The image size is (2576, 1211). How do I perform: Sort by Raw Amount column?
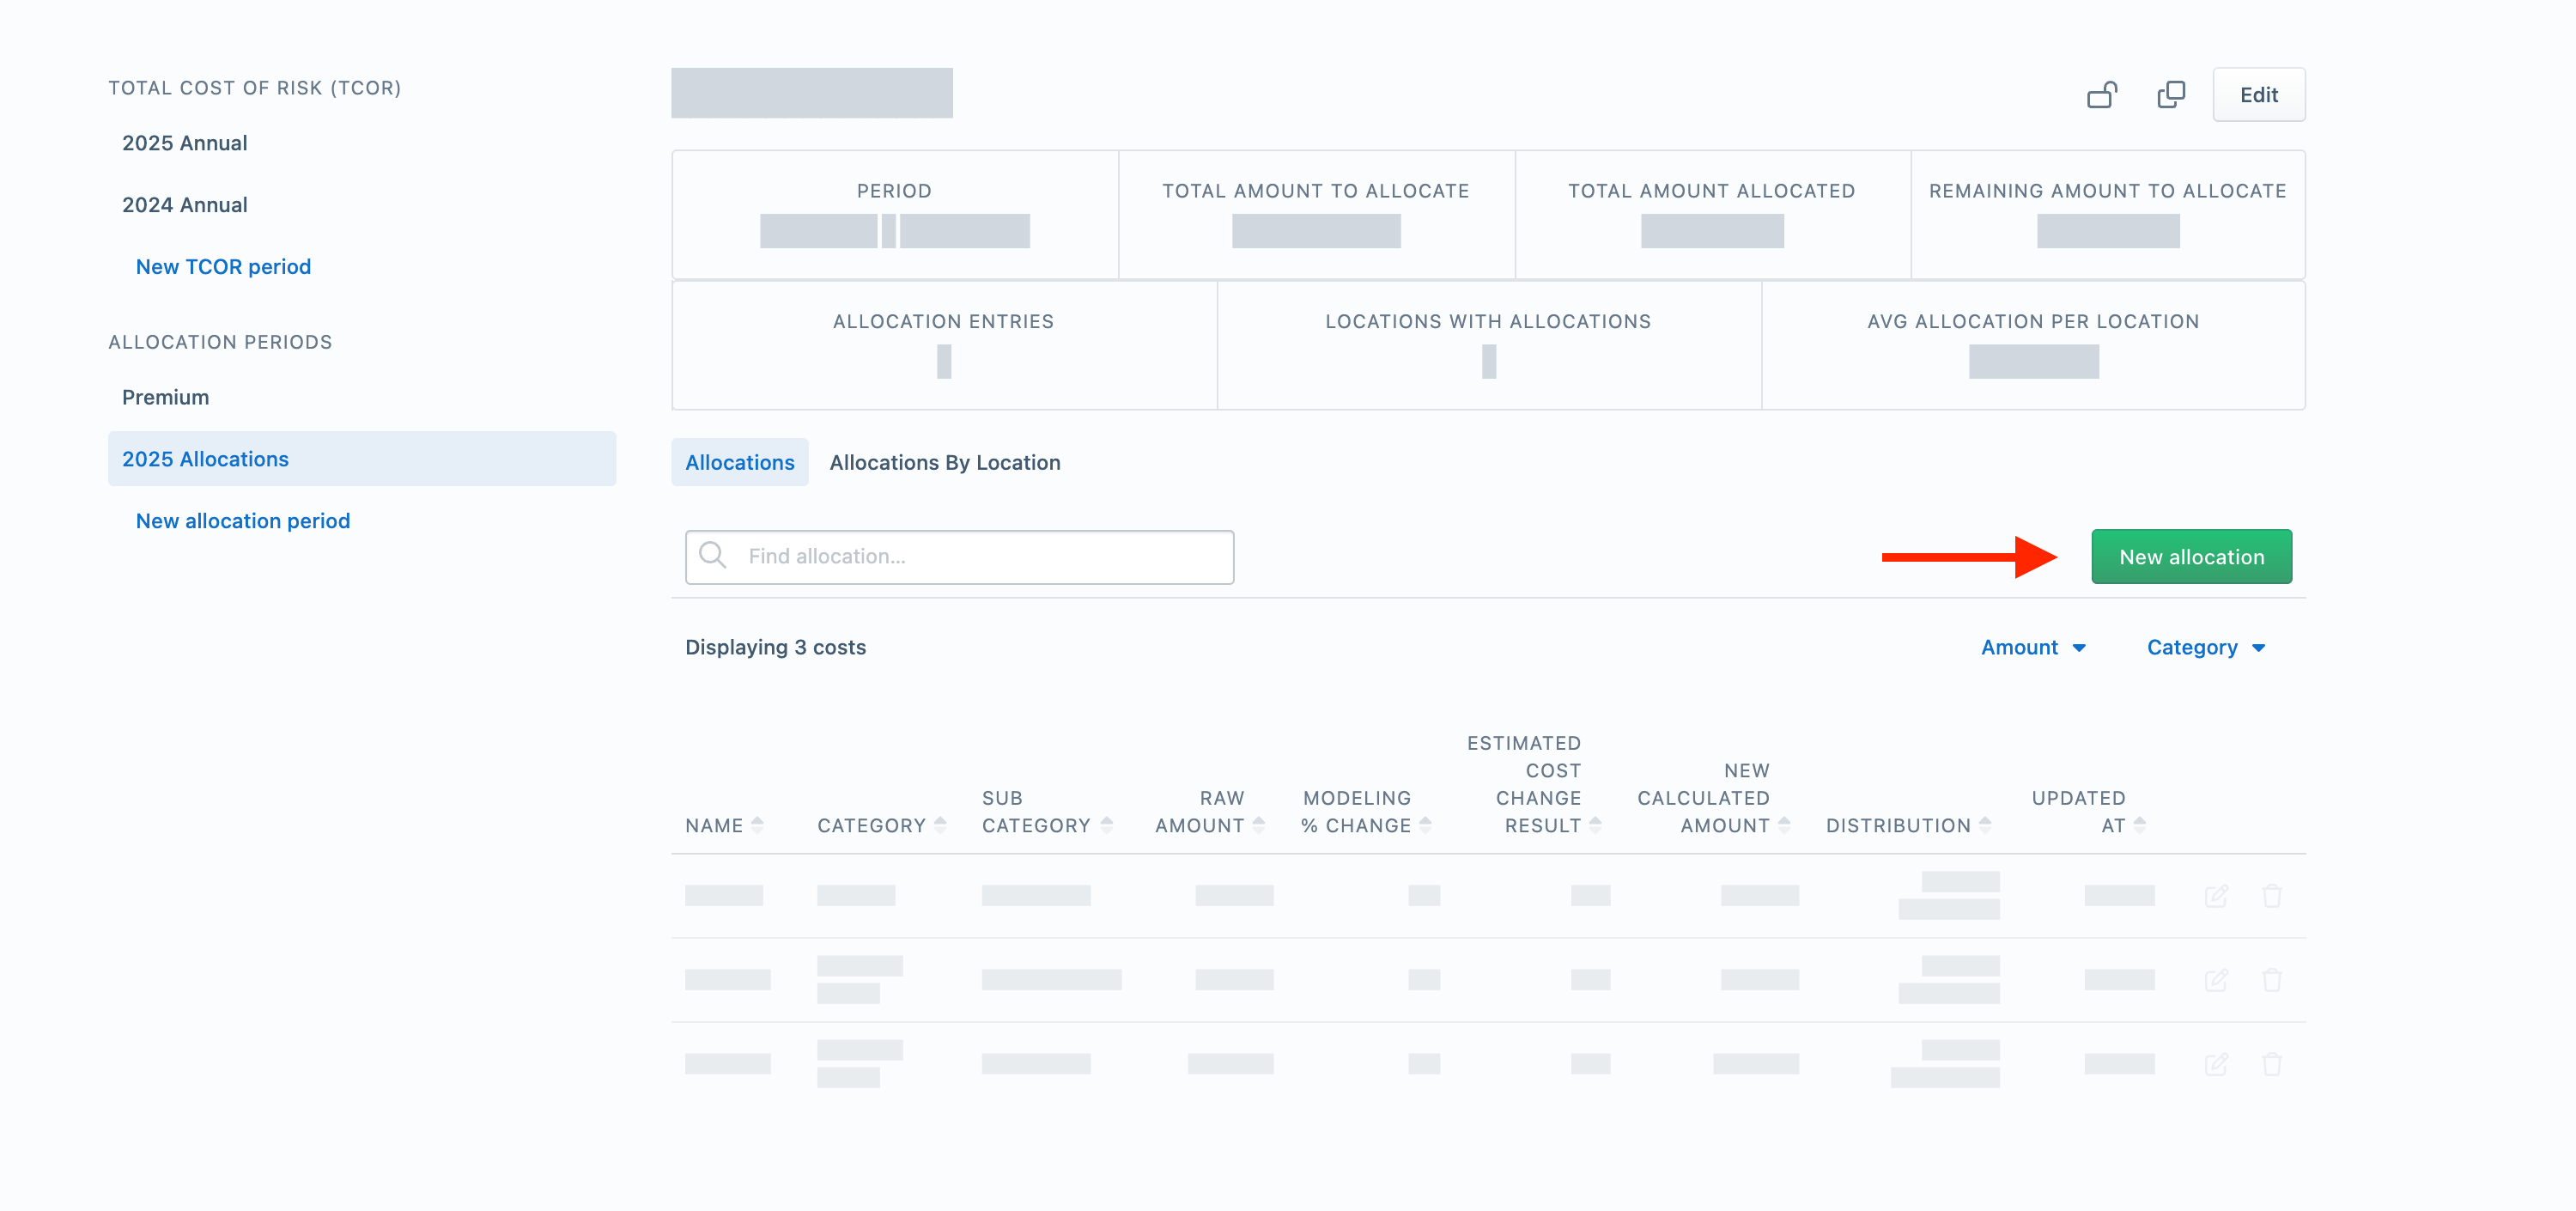point(1210,812)
